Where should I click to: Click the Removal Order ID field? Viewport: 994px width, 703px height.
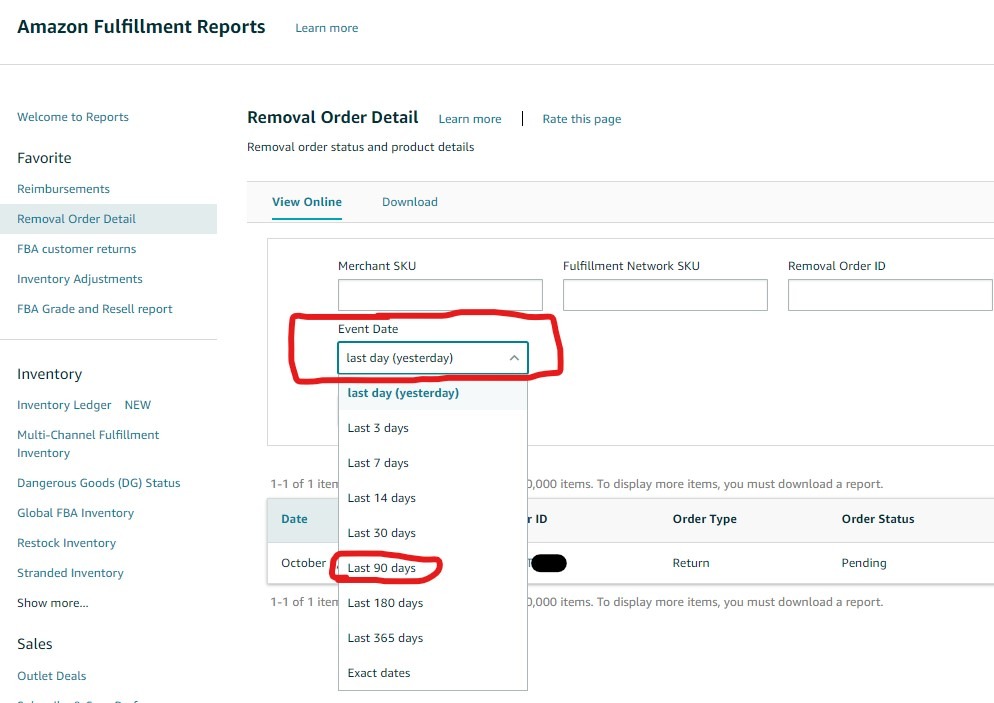(x=890, y=295)
